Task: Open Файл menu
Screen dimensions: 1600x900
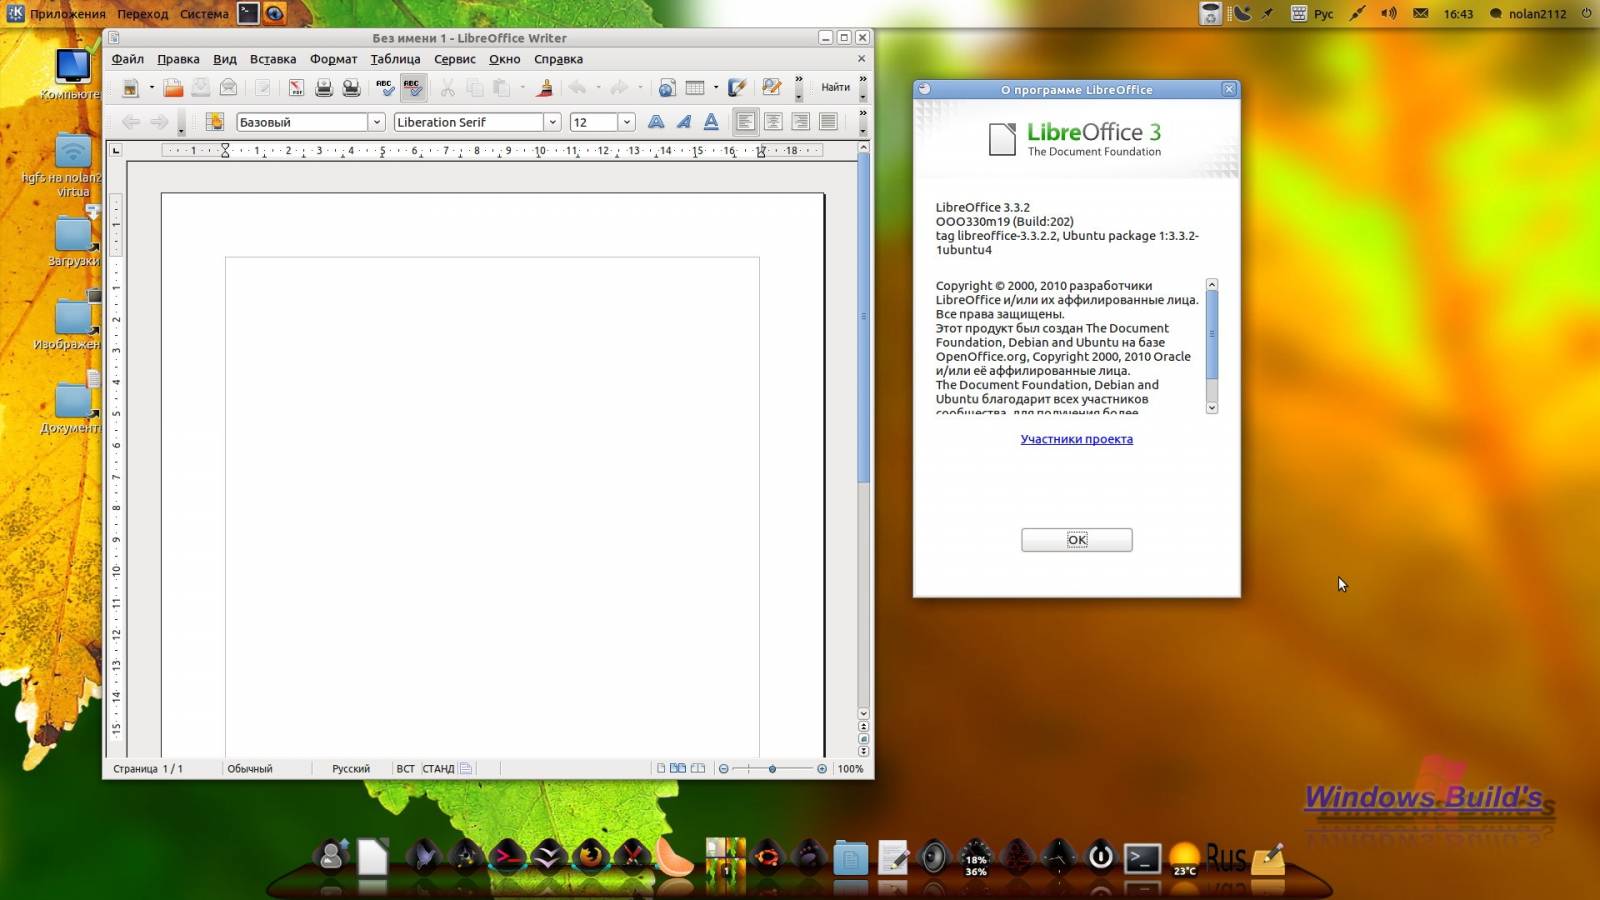Action: click(x=128, y=59)
